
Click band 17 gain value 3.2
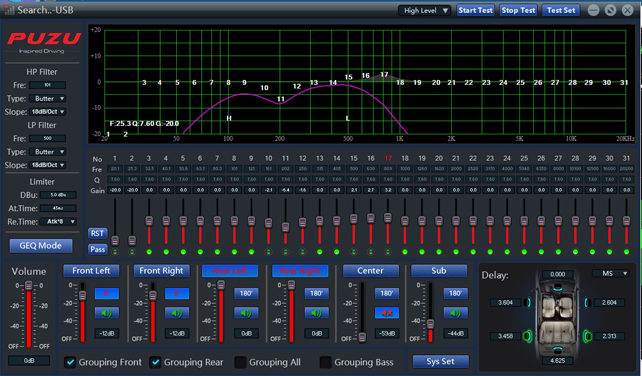(388, 190)
